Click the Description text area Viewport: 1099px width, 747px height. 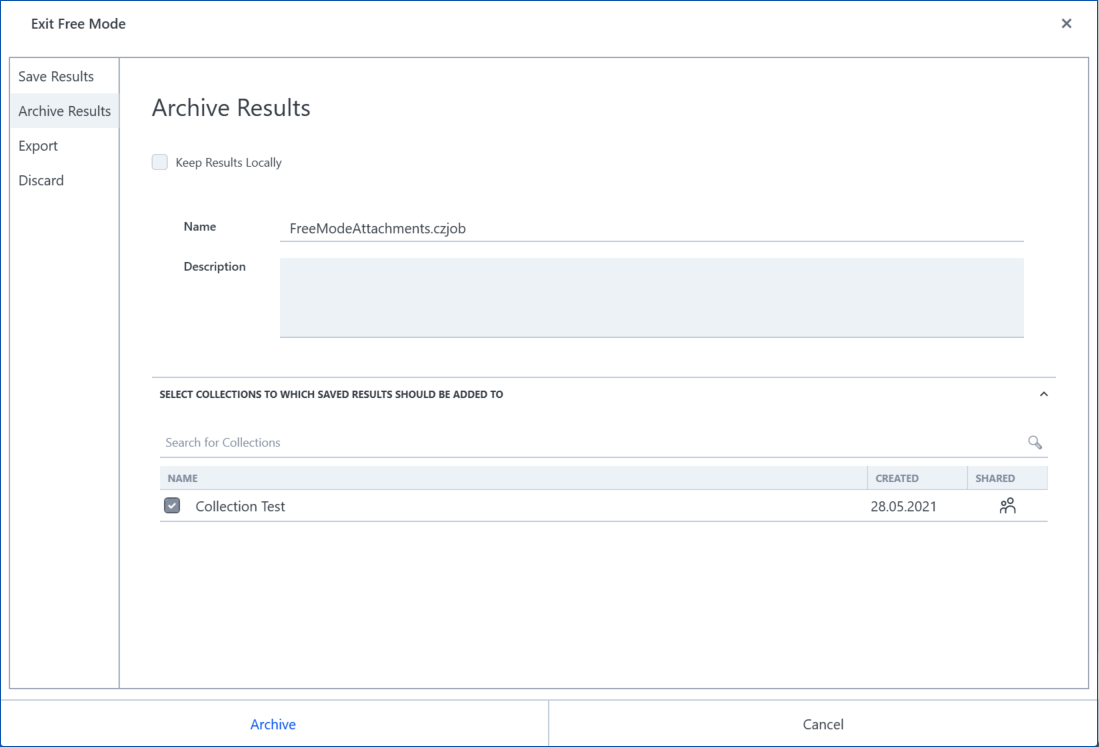(x=650, y=297)
